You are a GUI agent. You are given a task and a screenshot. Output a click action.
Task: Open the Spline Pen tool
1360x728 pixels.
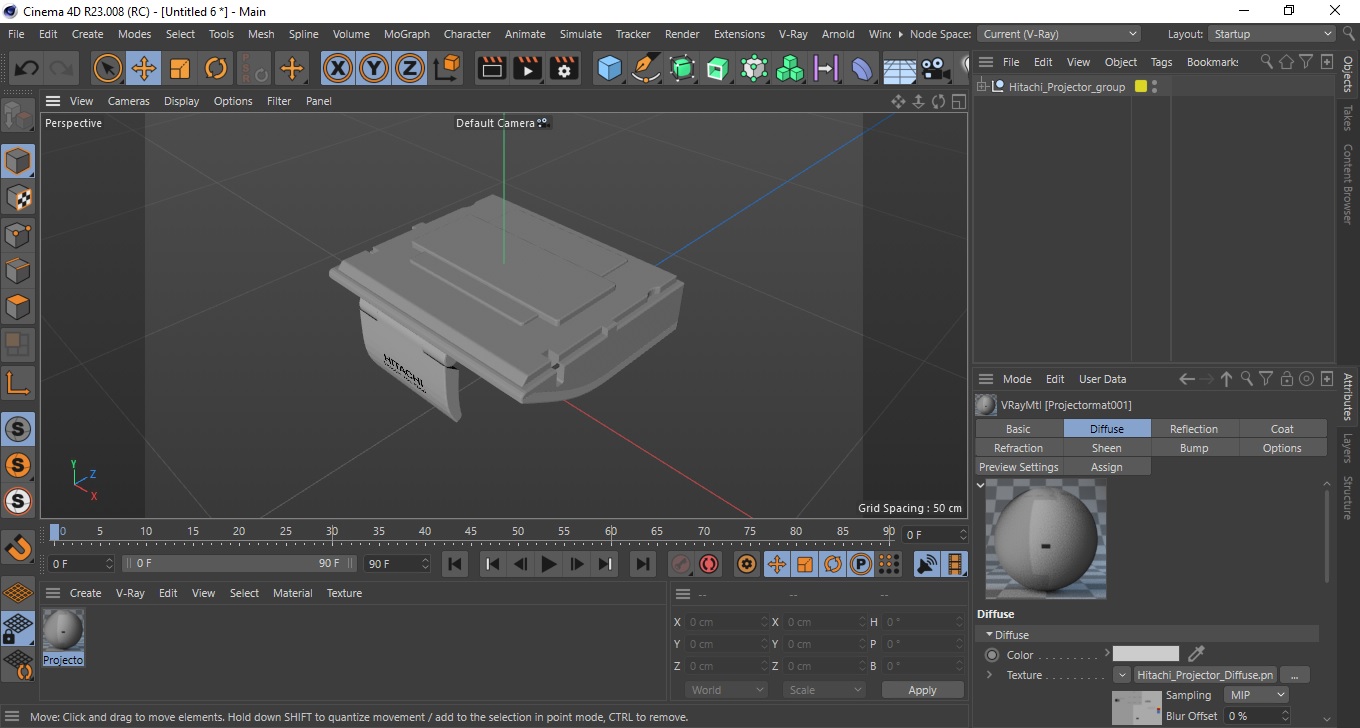point(646,69)
